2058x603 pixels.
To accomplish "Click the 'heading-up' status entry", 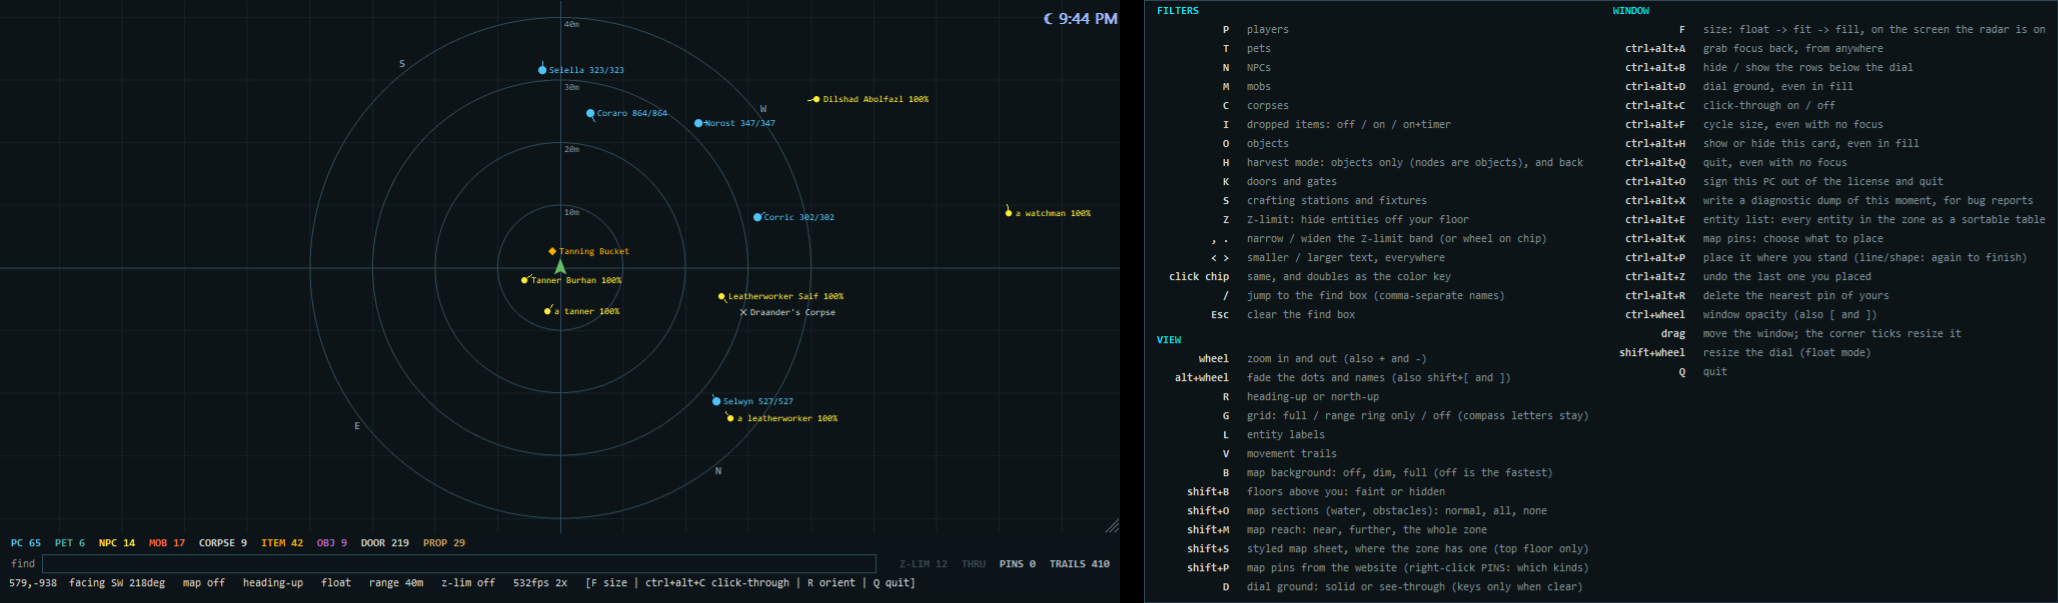I will (273, 583).
